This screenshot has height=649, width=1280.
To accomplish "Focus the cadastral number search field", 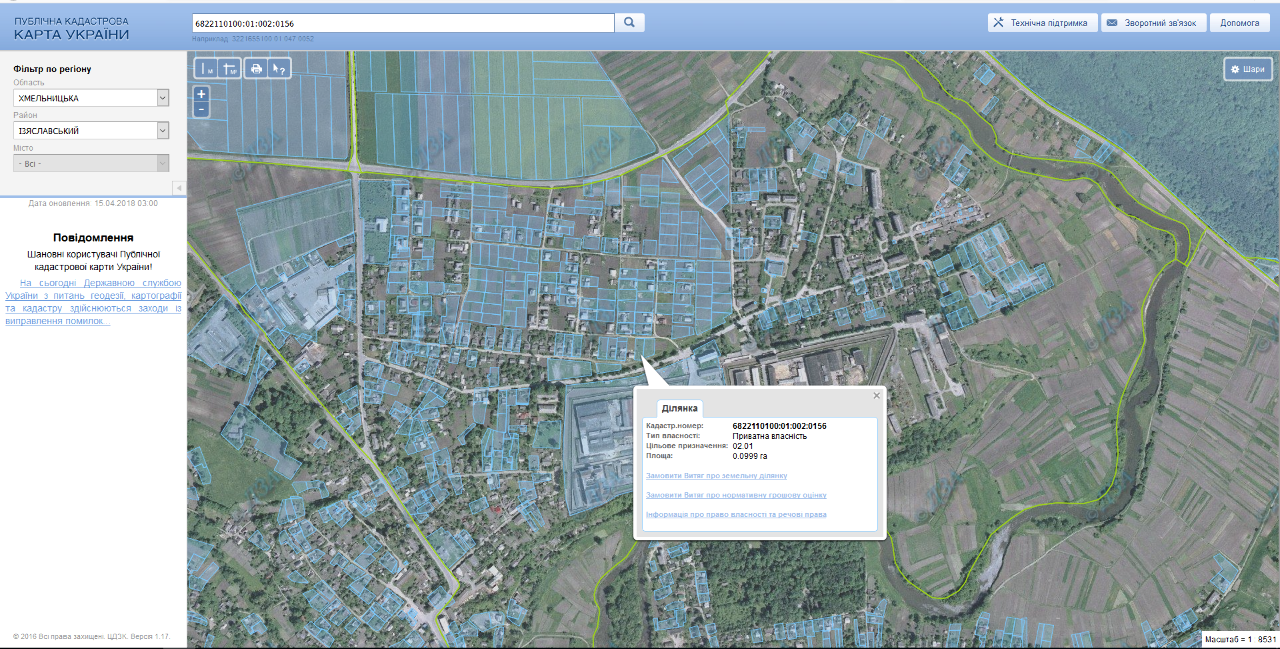I will point(402,22).
